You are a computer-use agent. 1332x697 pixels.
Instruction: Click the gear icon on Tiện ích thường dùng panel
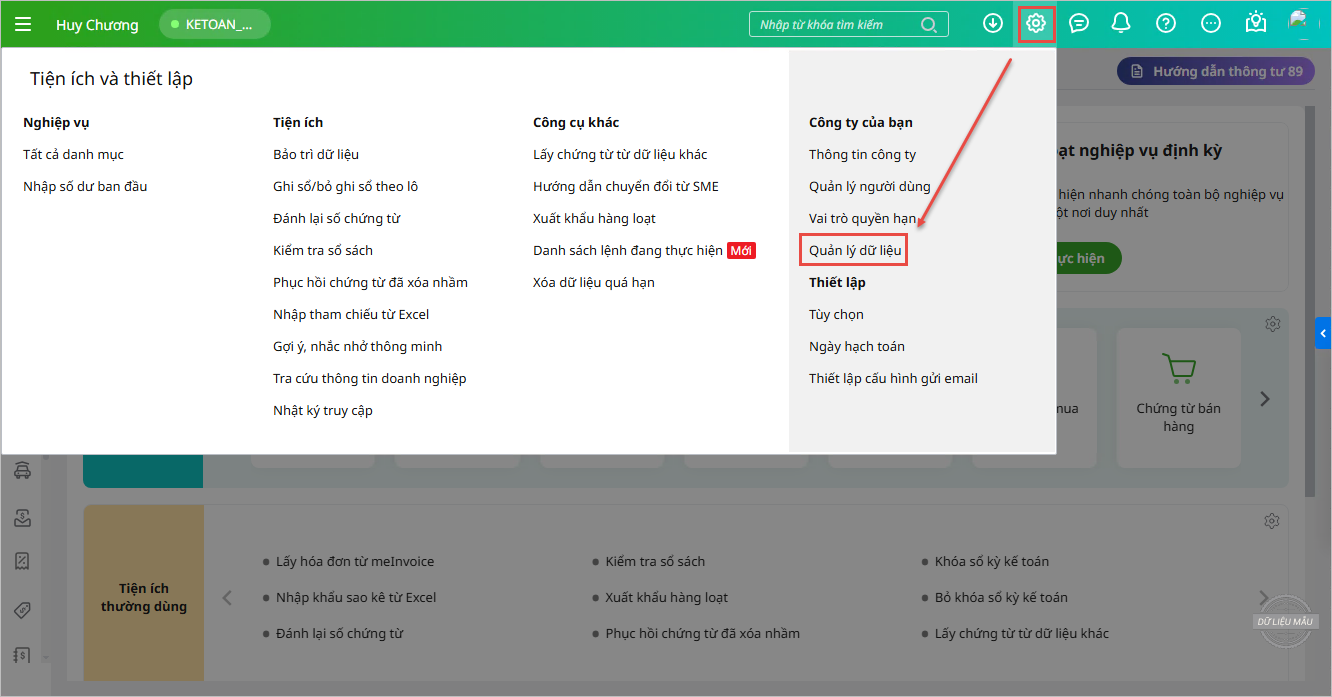tap(1272, 521)
